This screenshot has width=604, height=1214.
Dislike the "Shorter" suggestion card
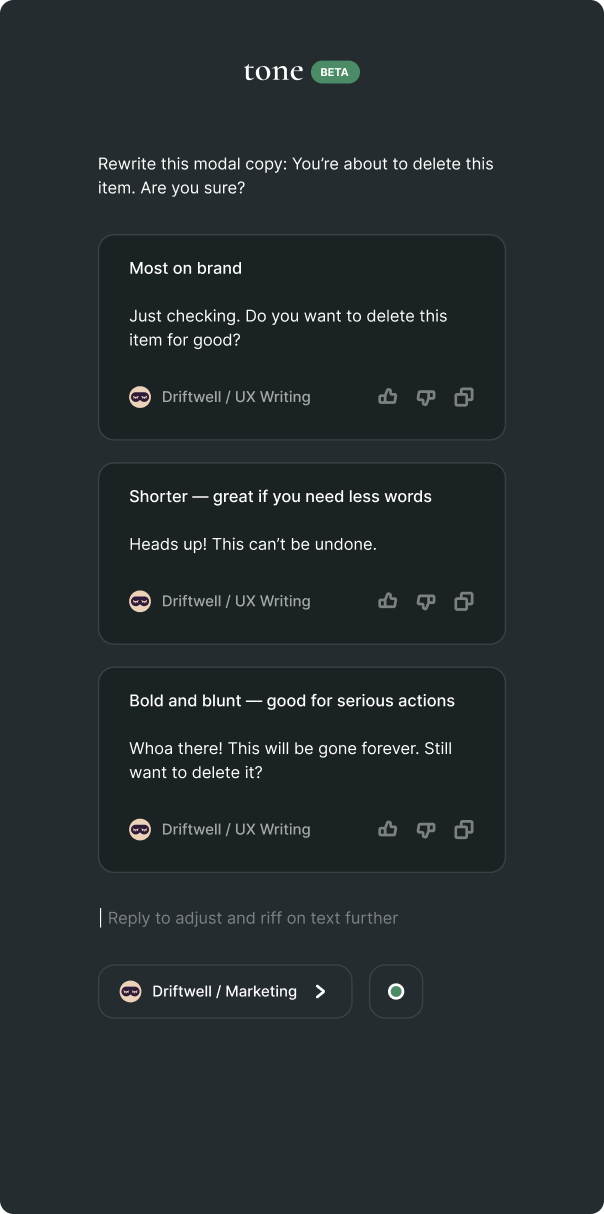(426, 601)
